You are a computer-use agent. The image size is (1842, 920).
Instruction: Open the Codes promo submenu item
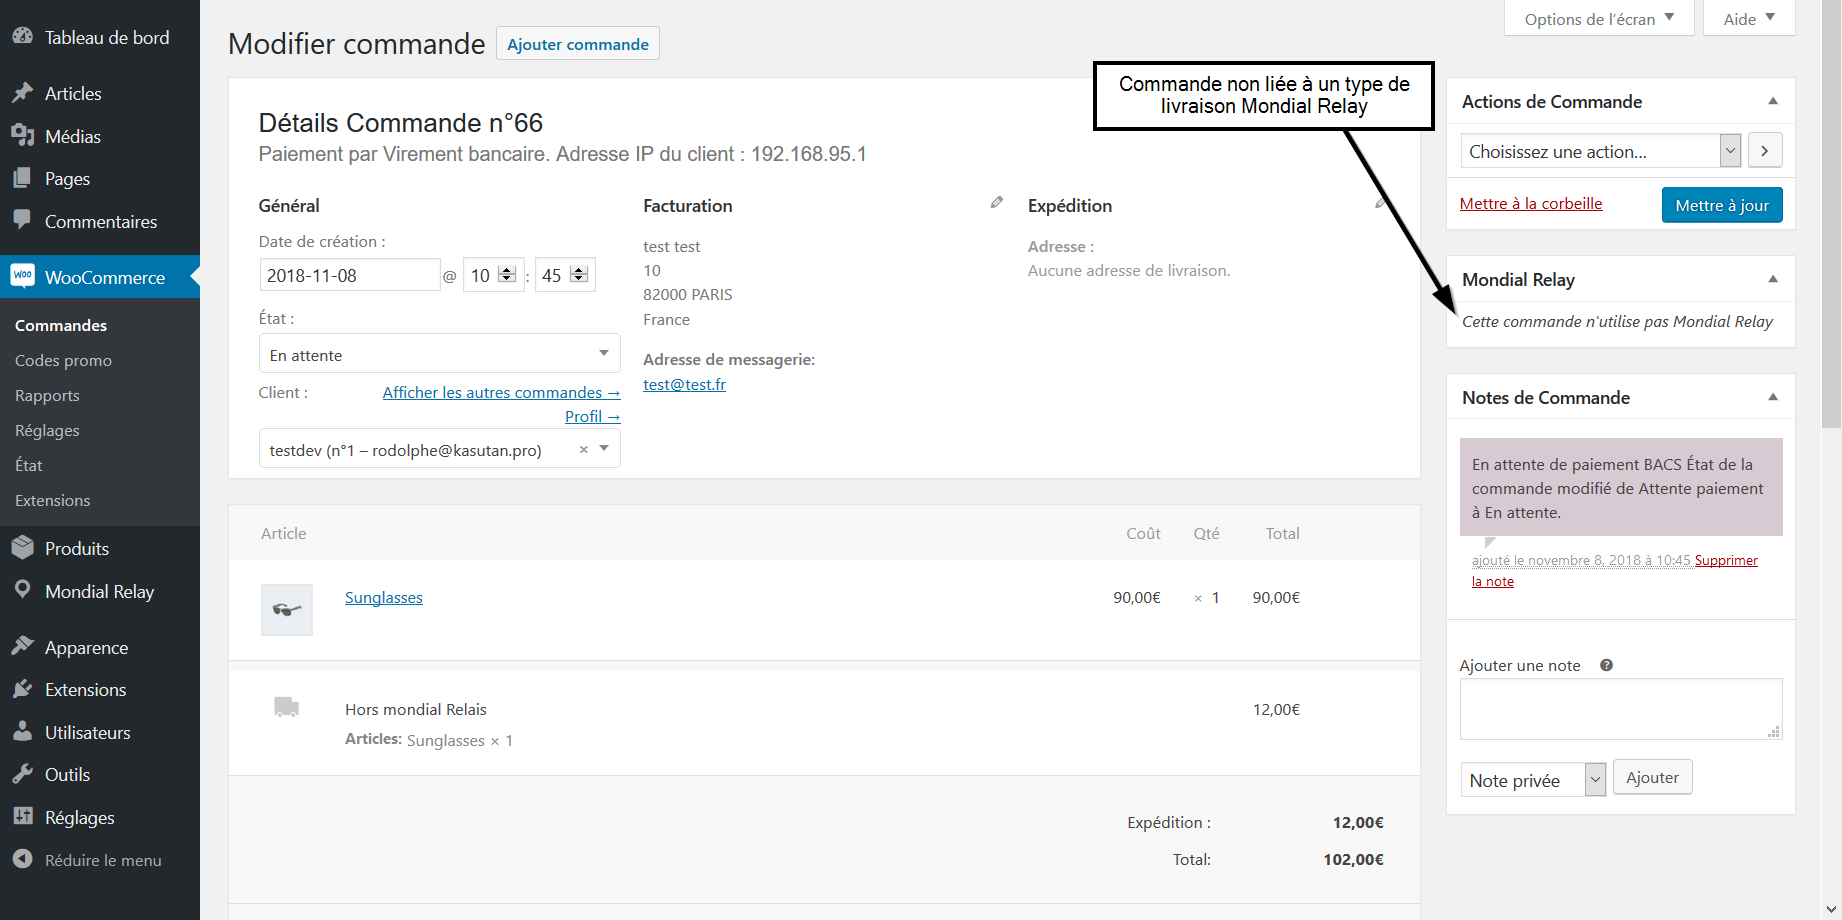click(x=63, y=361)
